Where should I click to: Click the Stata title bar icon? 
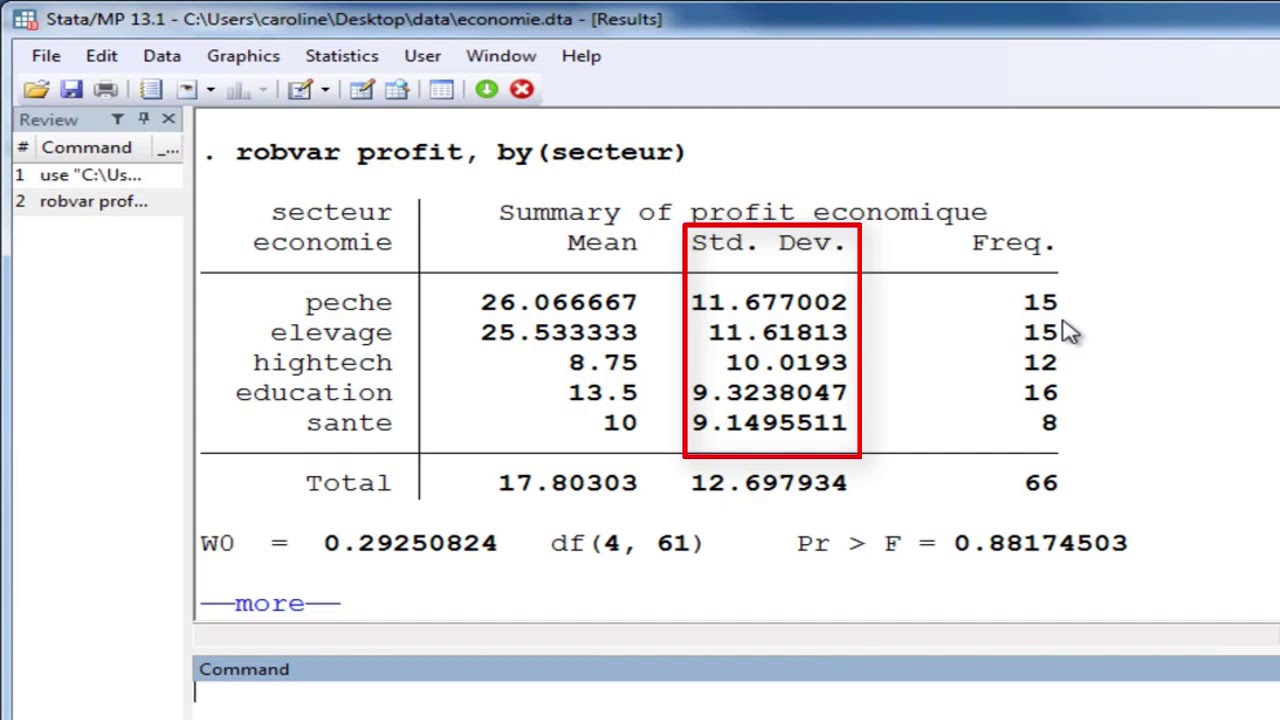tap(24, 19)
